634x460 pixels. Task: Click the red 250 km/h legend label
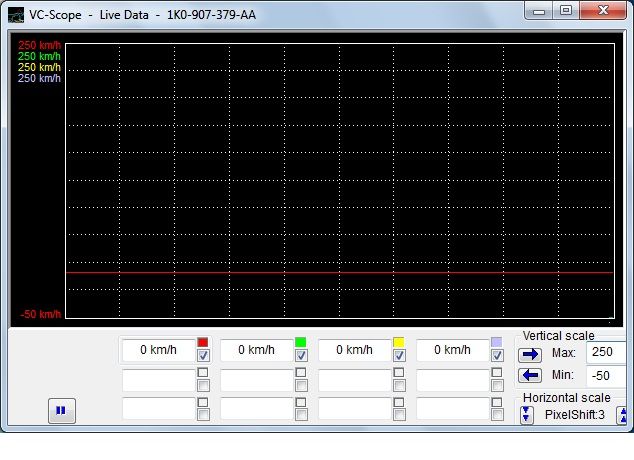point(39,45)
